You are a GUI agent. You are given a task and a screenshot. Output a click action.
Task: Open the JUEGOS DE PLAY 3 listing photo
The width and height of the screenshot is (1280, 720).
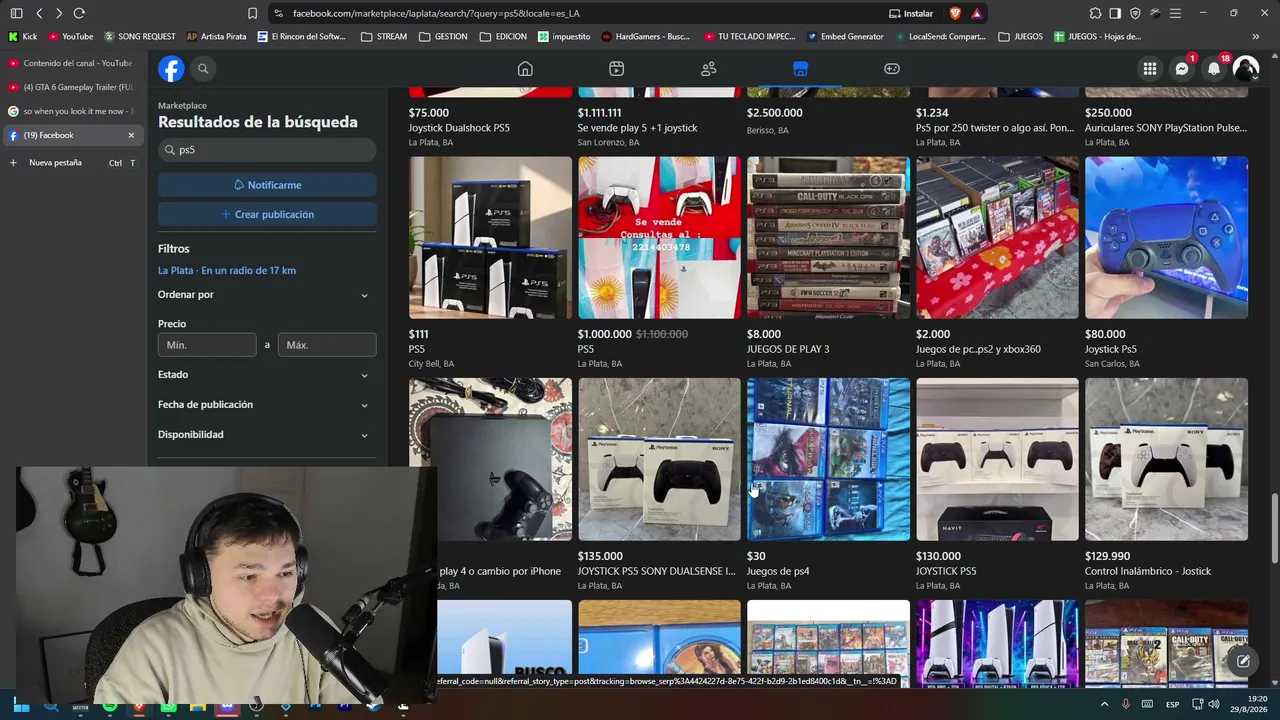828,238
